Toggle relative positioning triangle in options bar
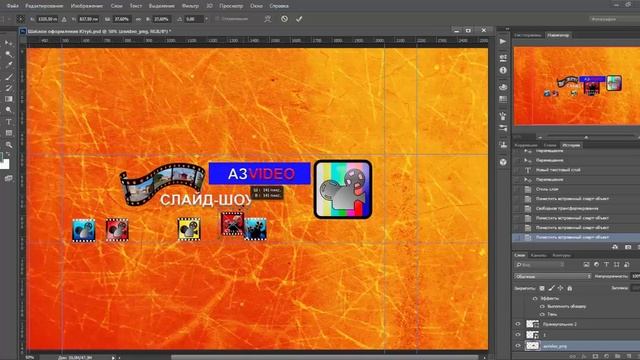Viewport: 640px width, 360px height. point(64,19)
